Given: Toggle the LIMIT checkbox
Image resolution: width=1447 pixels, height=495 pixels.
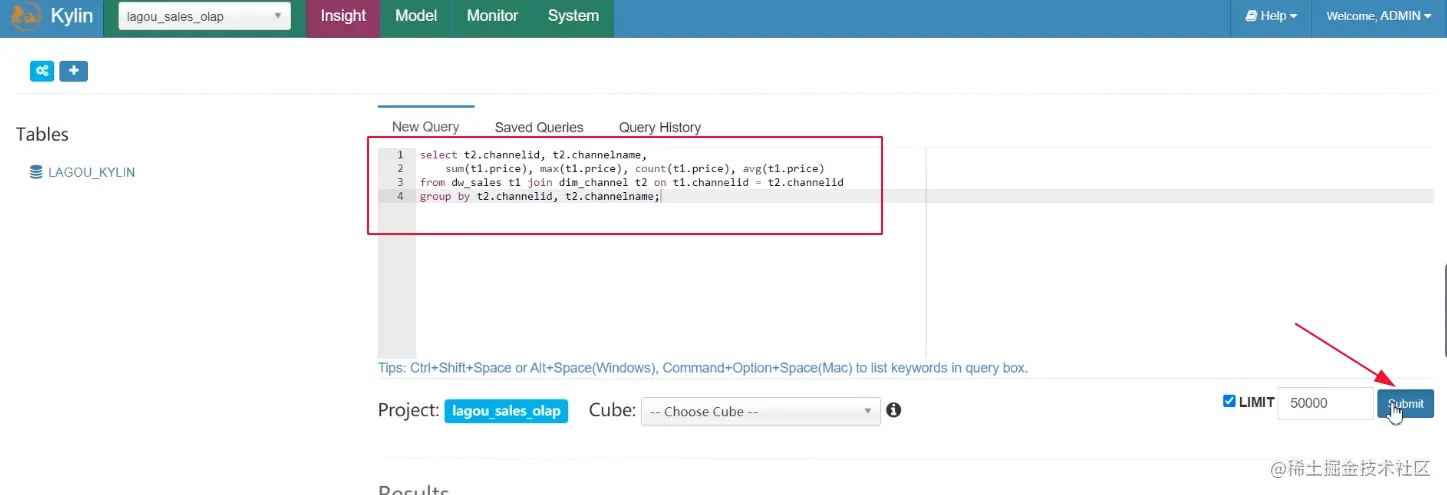Looking at the screenshot, I should point(1229,402).
